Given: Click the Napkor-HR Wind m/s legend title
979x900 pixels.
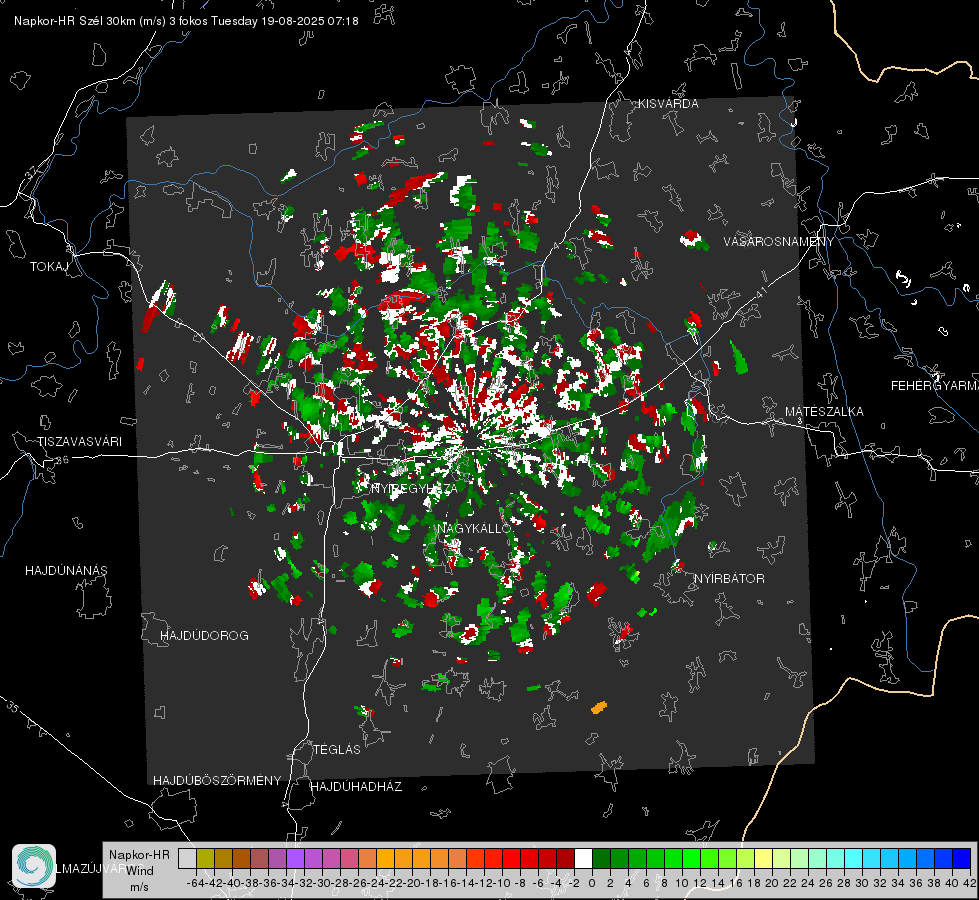Looking at the screenshot, I should pos(139,871).
